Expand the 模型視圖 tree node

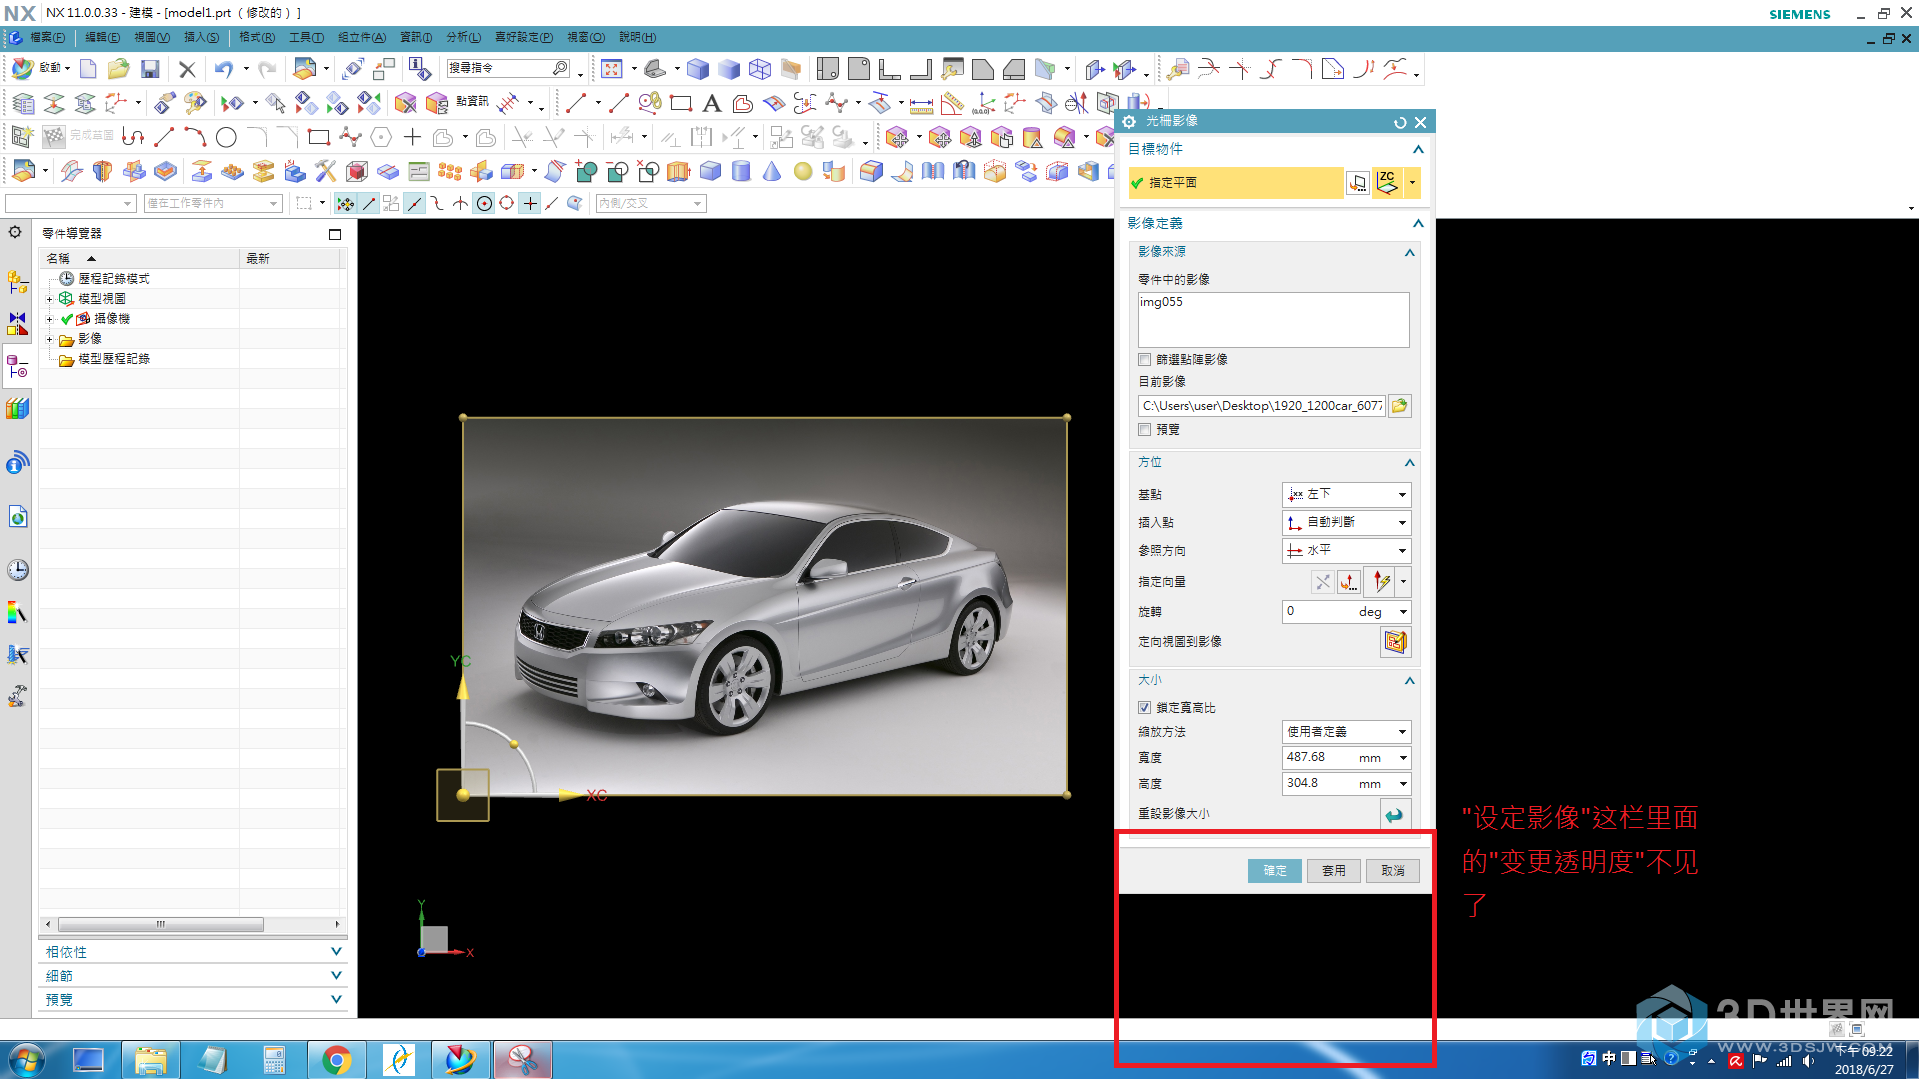(49, 299)
